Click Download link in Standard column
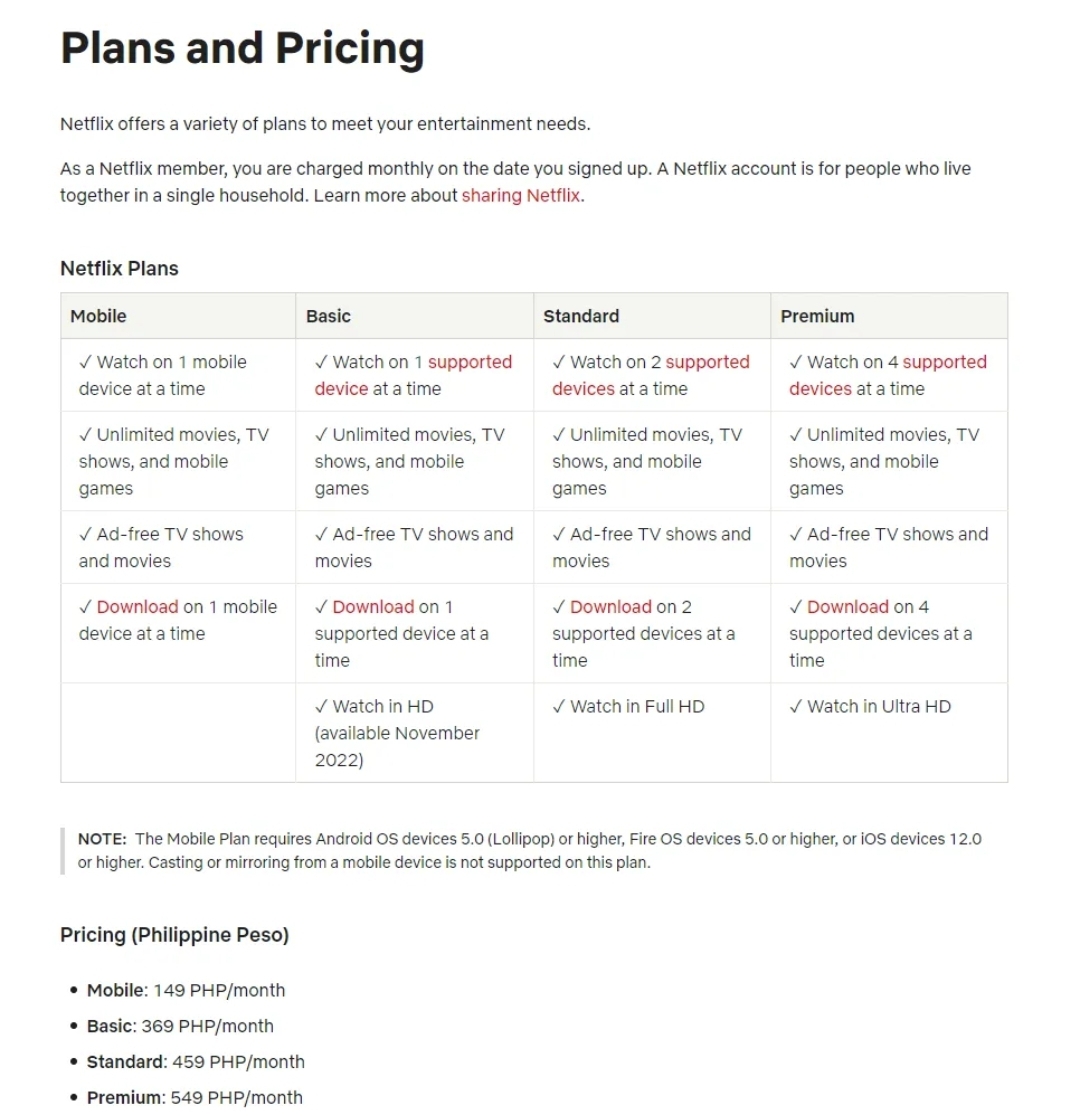The height and width of the screenshot is (1116, 1079). pos(611,607)
